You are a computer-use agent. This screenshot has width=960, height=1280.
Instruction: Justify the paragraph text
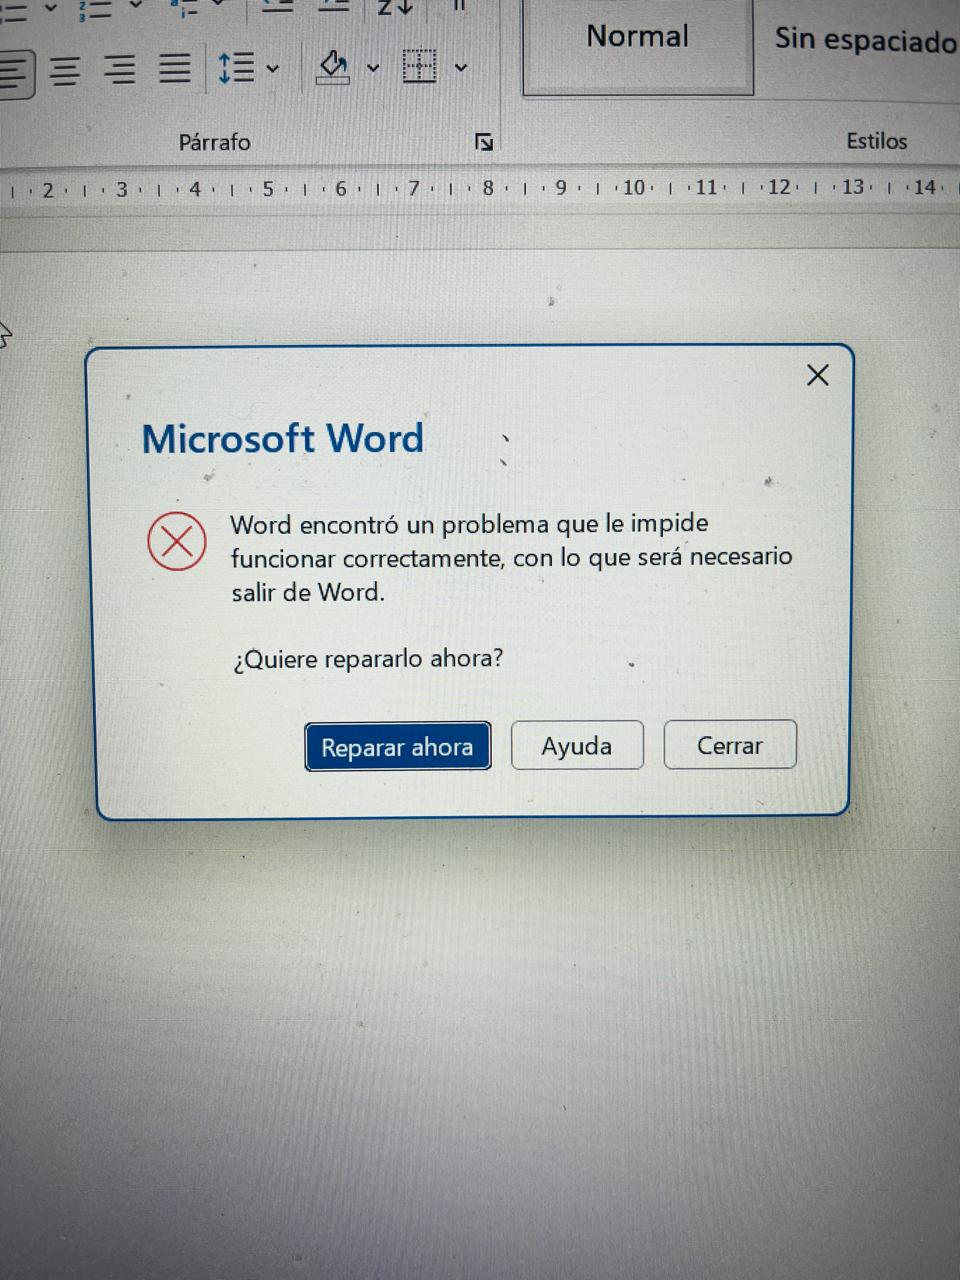click(175, 69)
